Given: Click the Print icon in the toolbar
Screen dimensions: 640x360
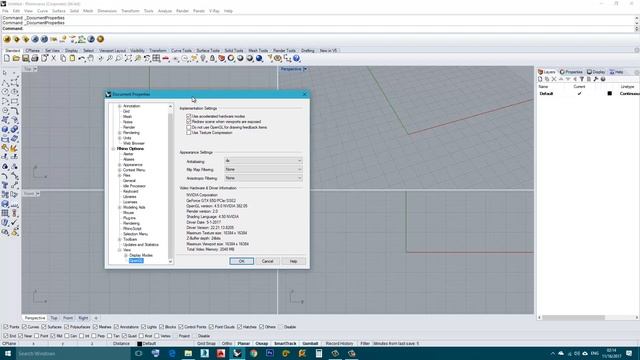Looking at the screenshot, I should point(35,59).
